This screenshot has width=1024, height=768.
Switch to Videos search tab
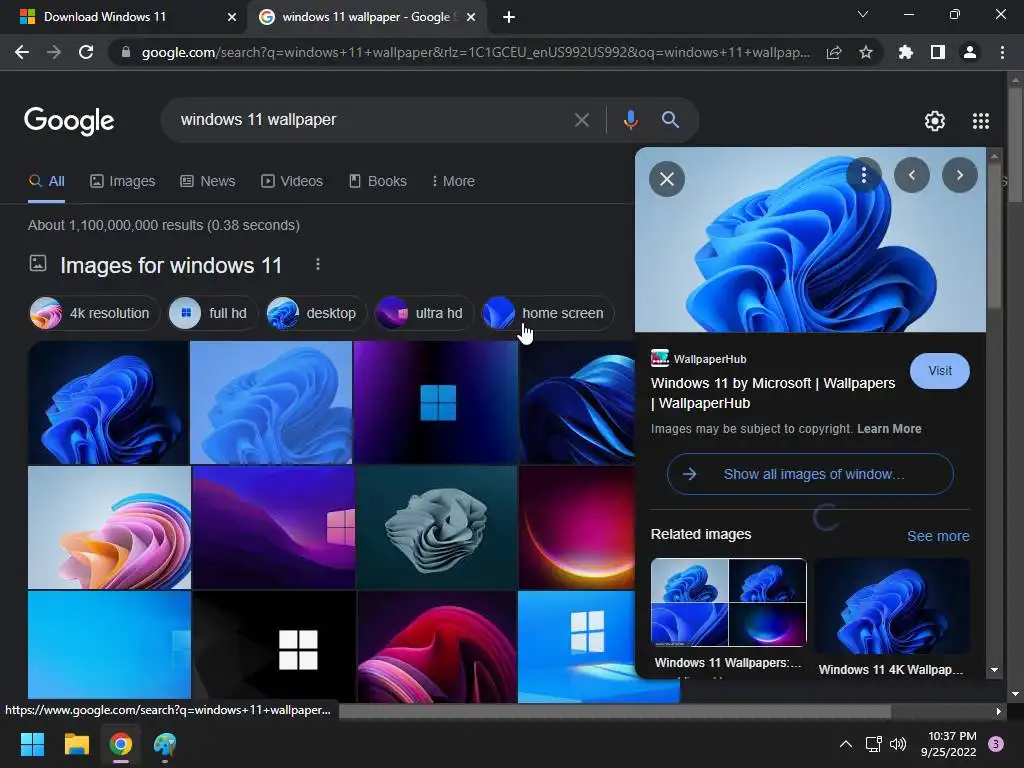tap(292, 181)
